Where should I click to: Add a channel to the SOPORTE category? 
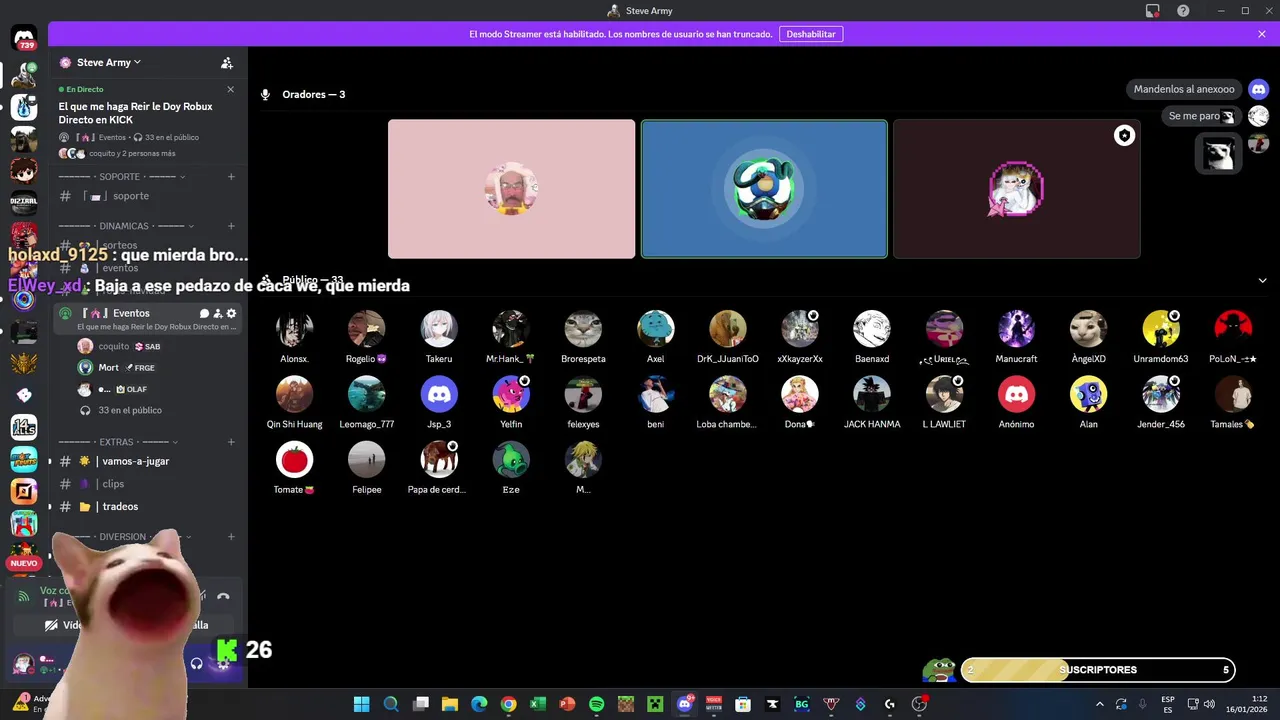(x=231, y=177)
